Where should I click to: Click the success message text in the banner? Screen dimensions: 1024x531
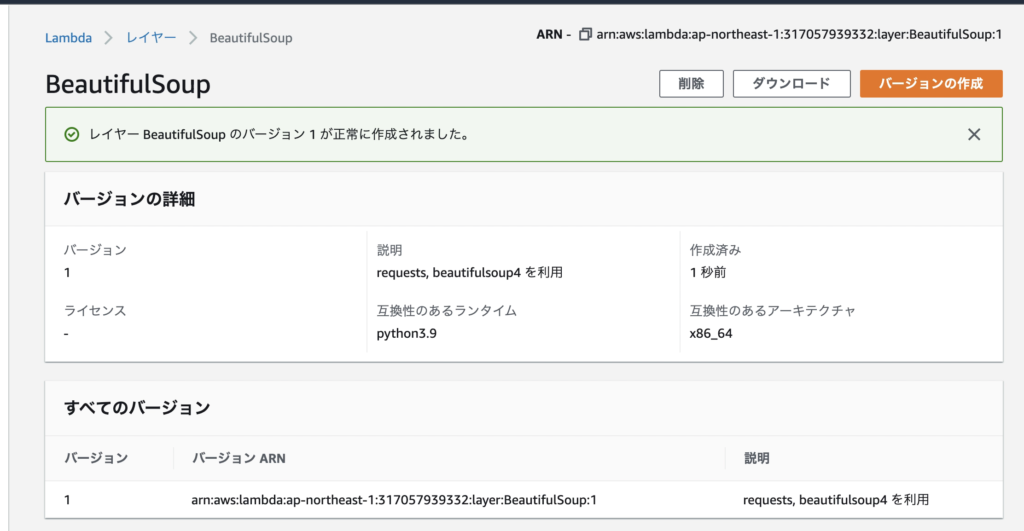click(x=279, y=135)
